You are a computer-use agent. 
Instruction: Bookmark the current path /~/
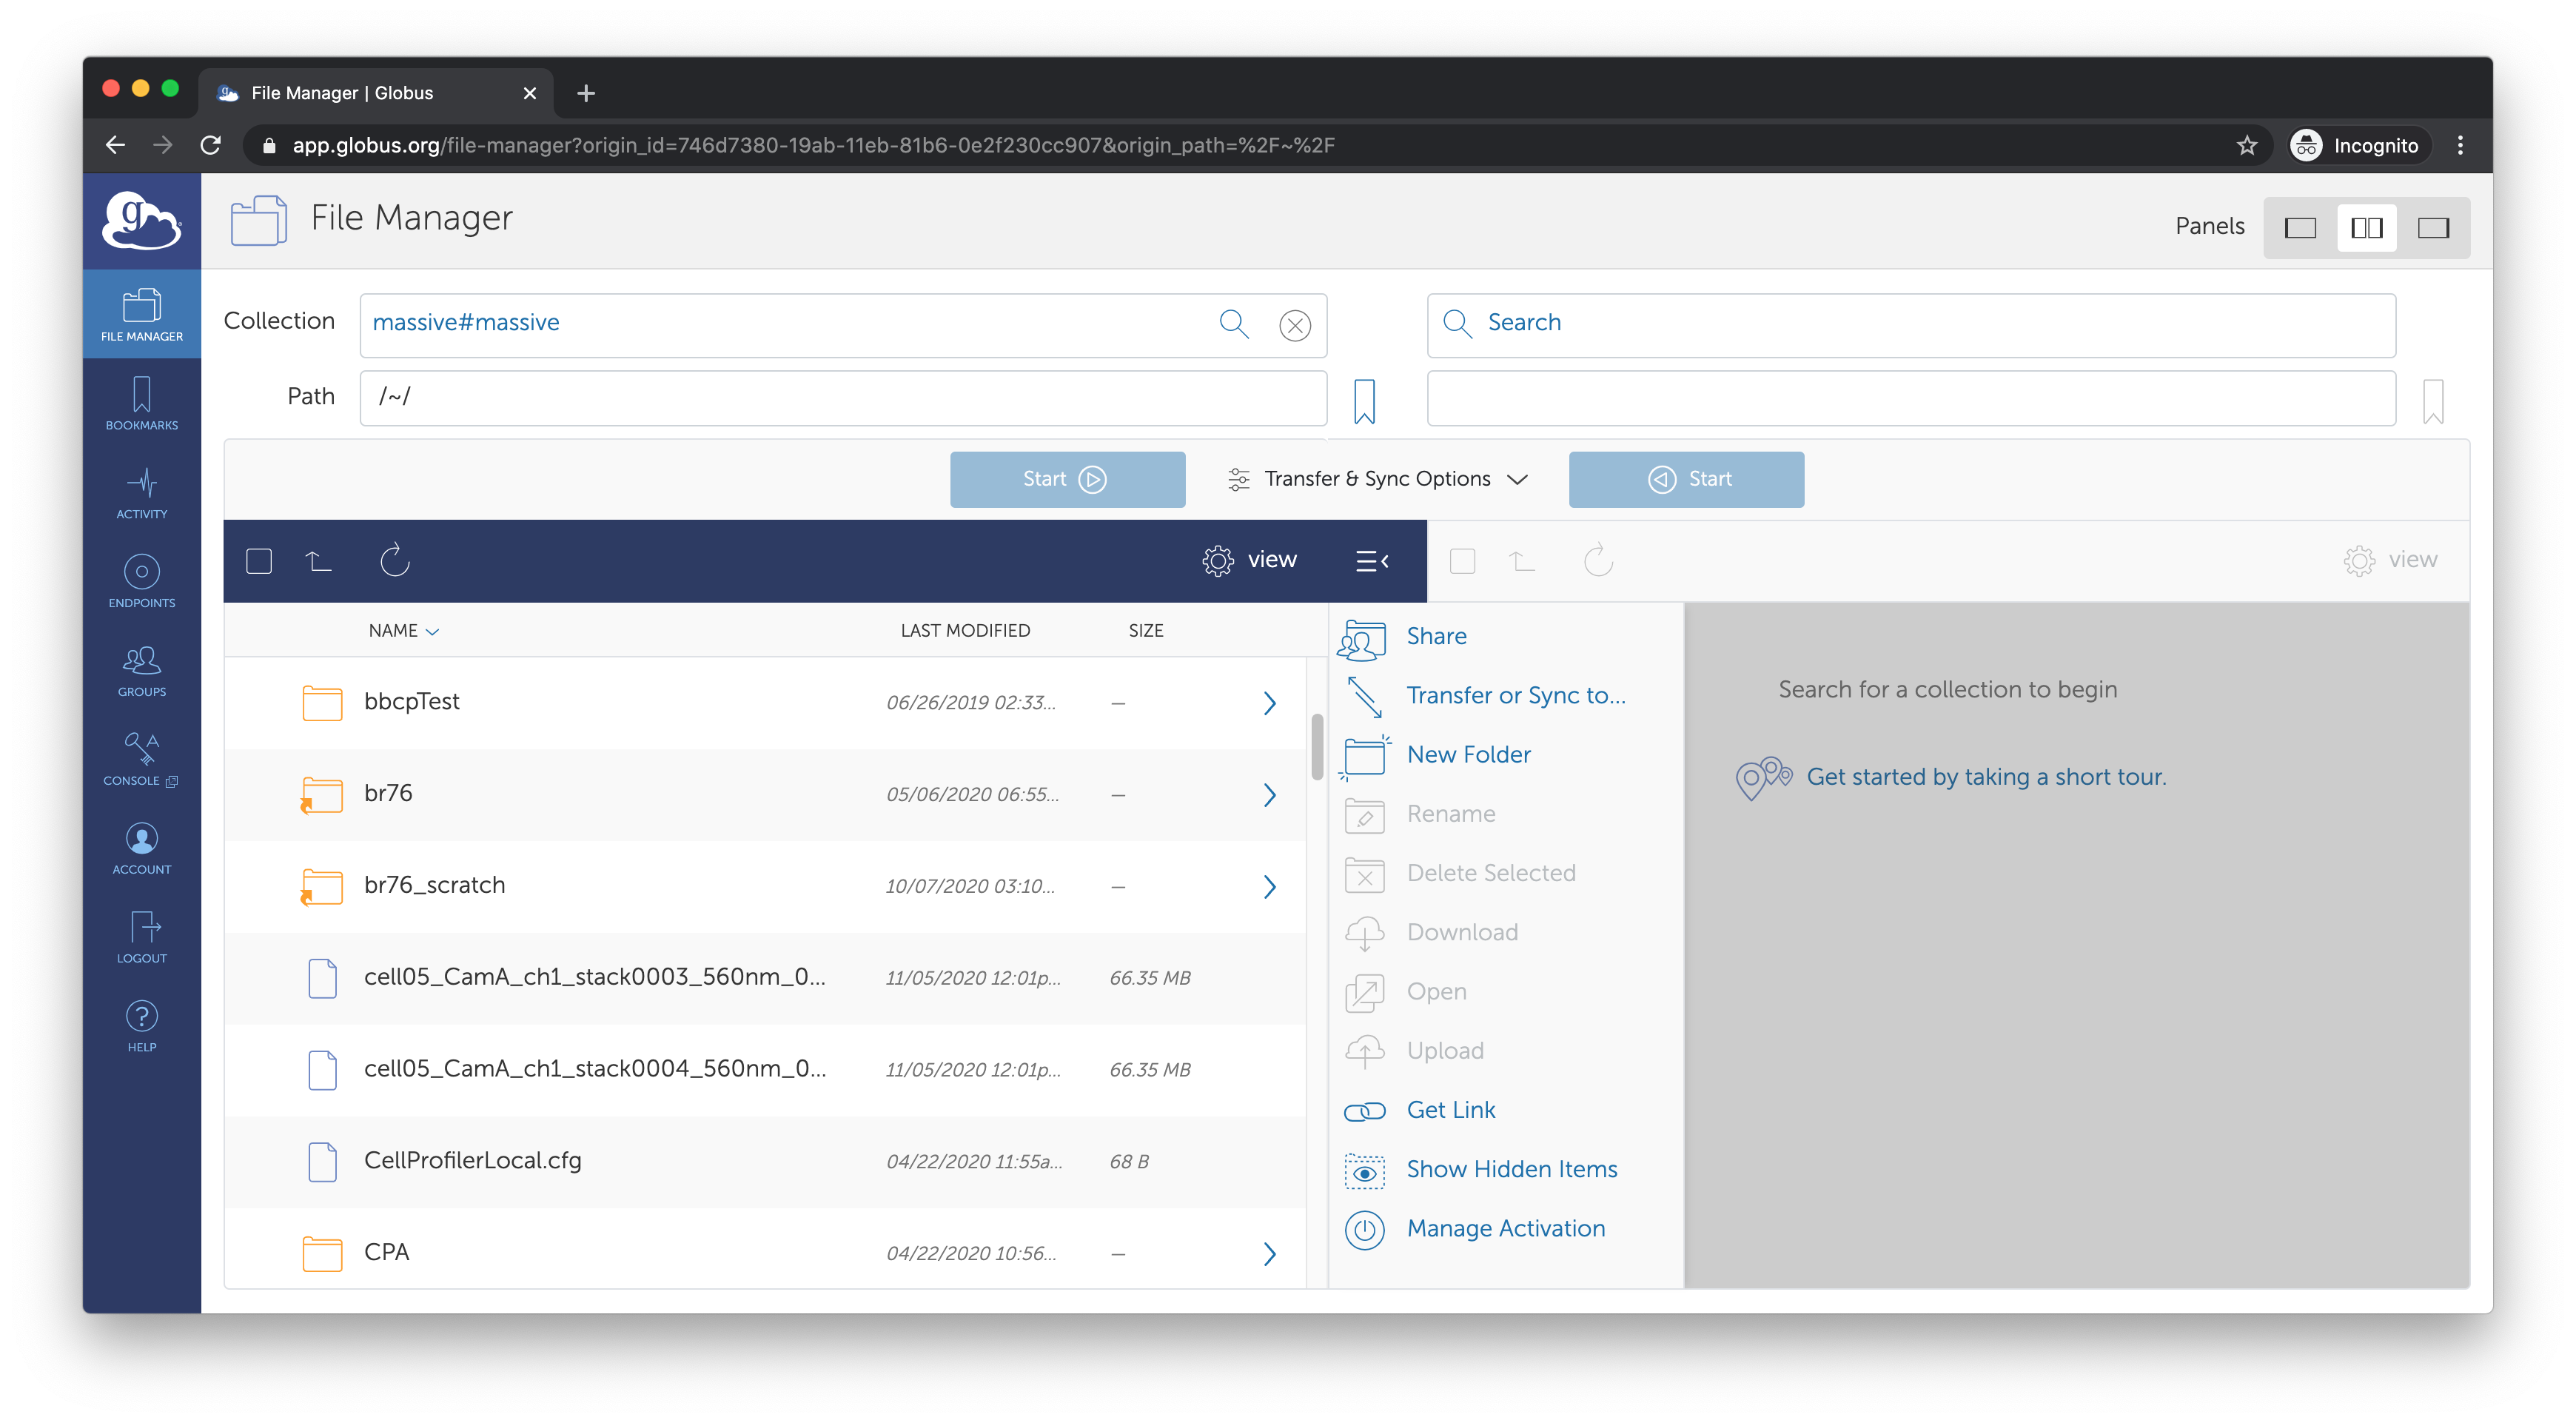[1364, 400]
